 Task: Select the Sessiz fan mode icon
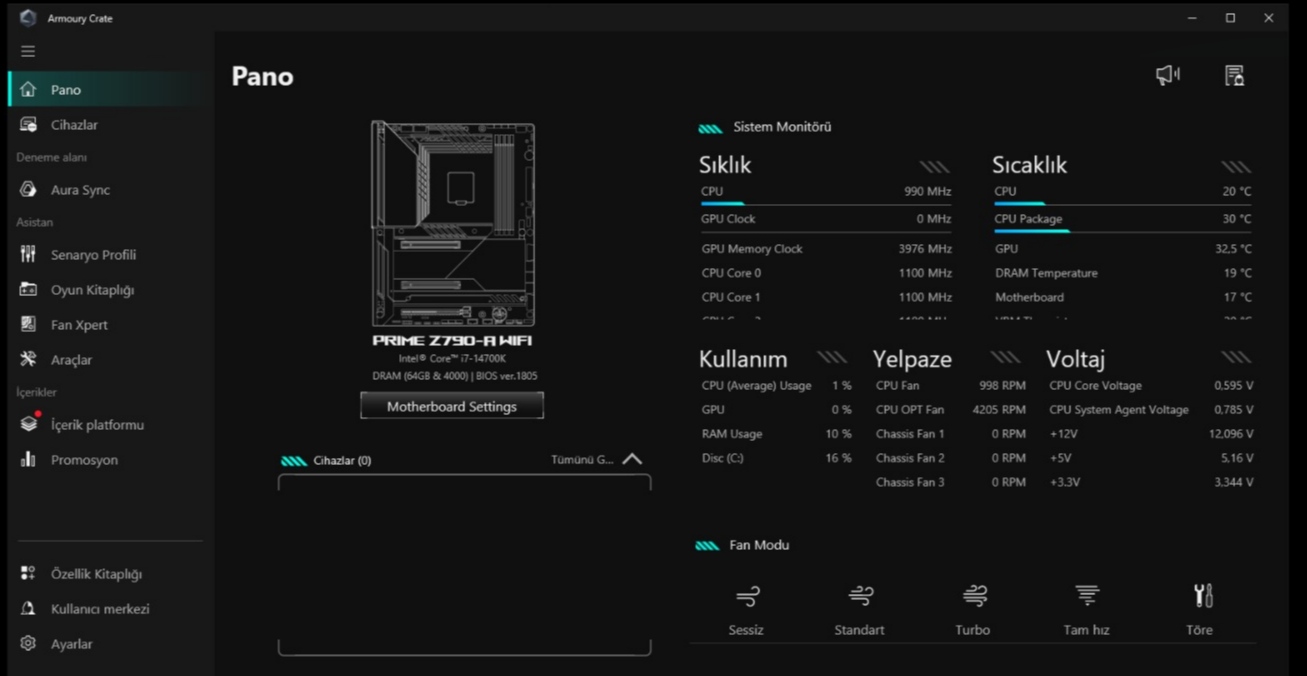pos(747,596)
